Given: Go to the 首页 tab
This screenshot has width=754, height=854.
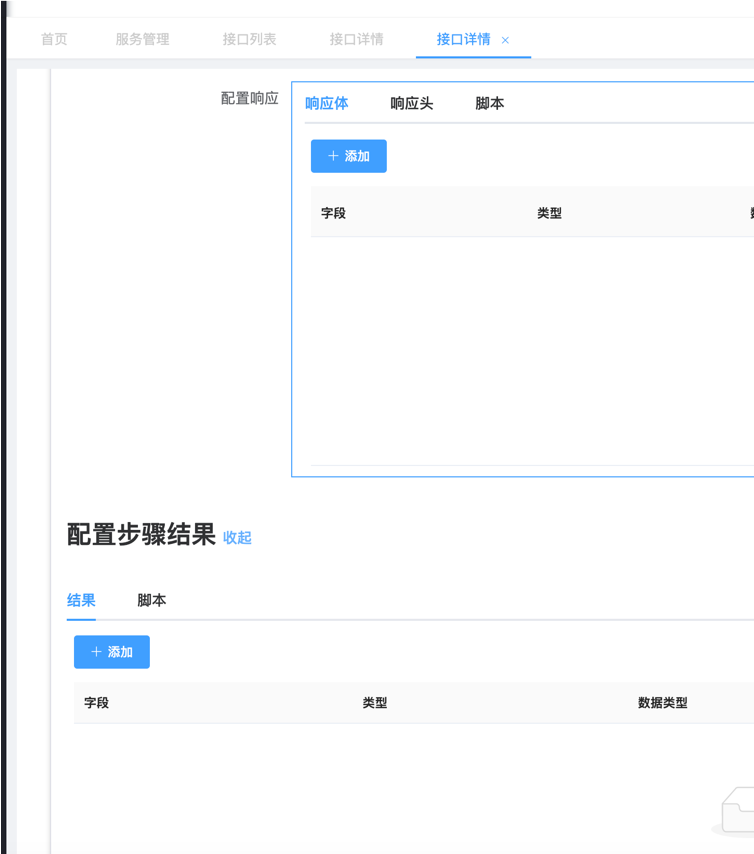Looking at the screenshot, I should click(54, 39).
